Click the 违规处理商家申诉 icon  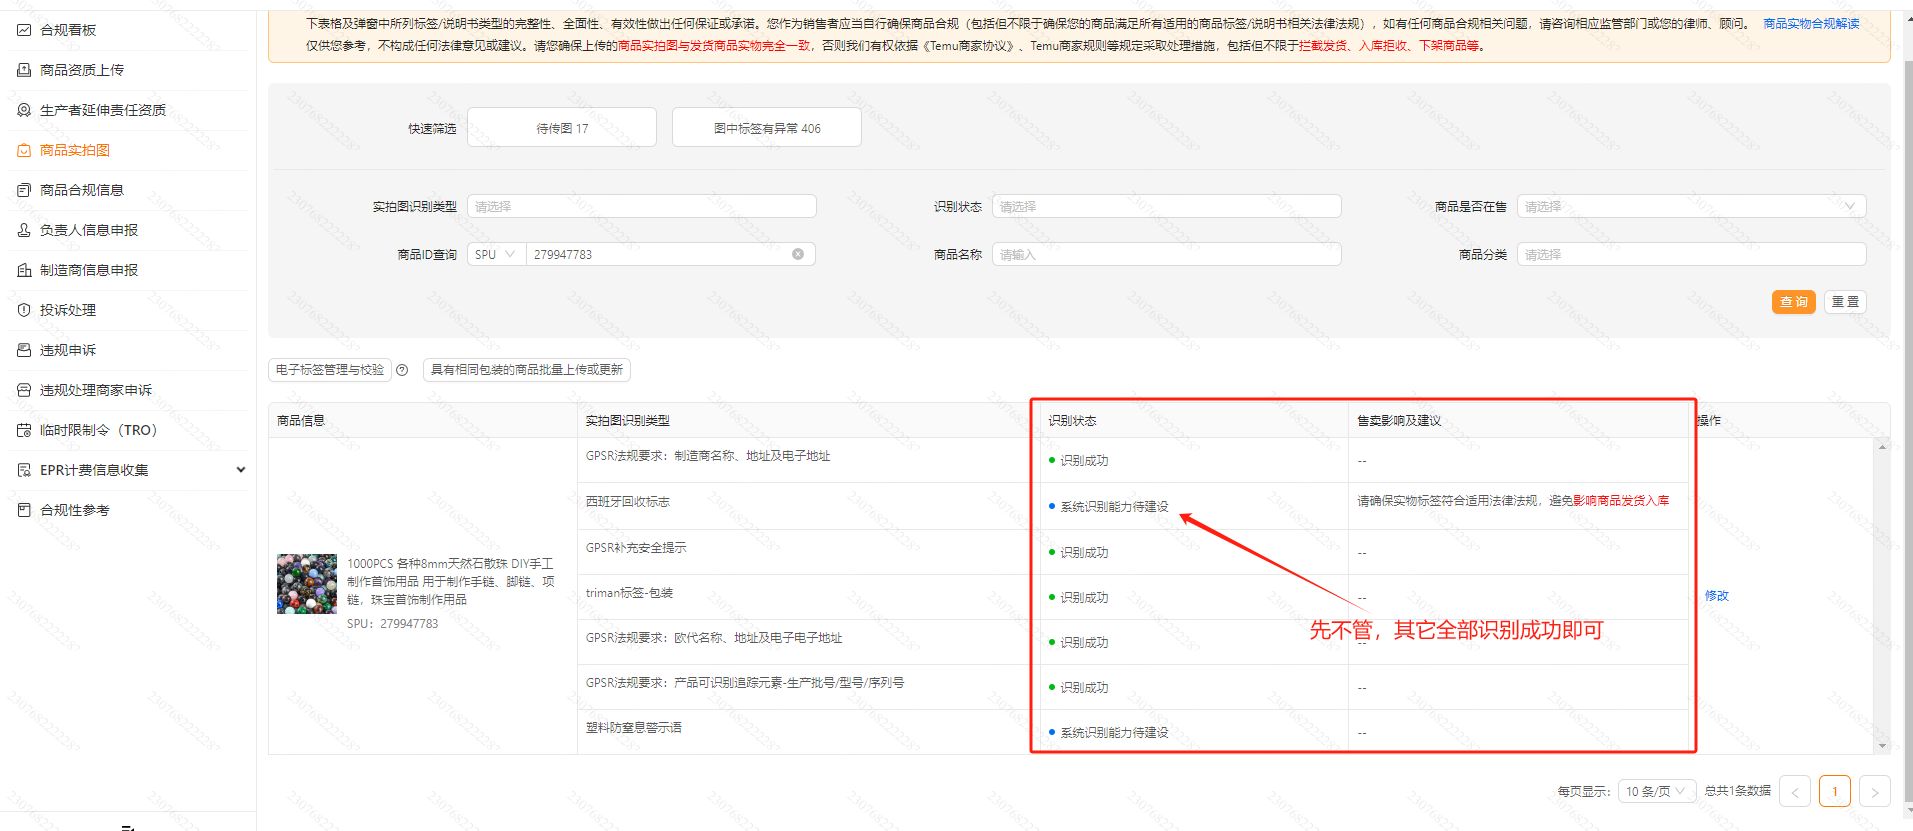[x=24, y=390]
